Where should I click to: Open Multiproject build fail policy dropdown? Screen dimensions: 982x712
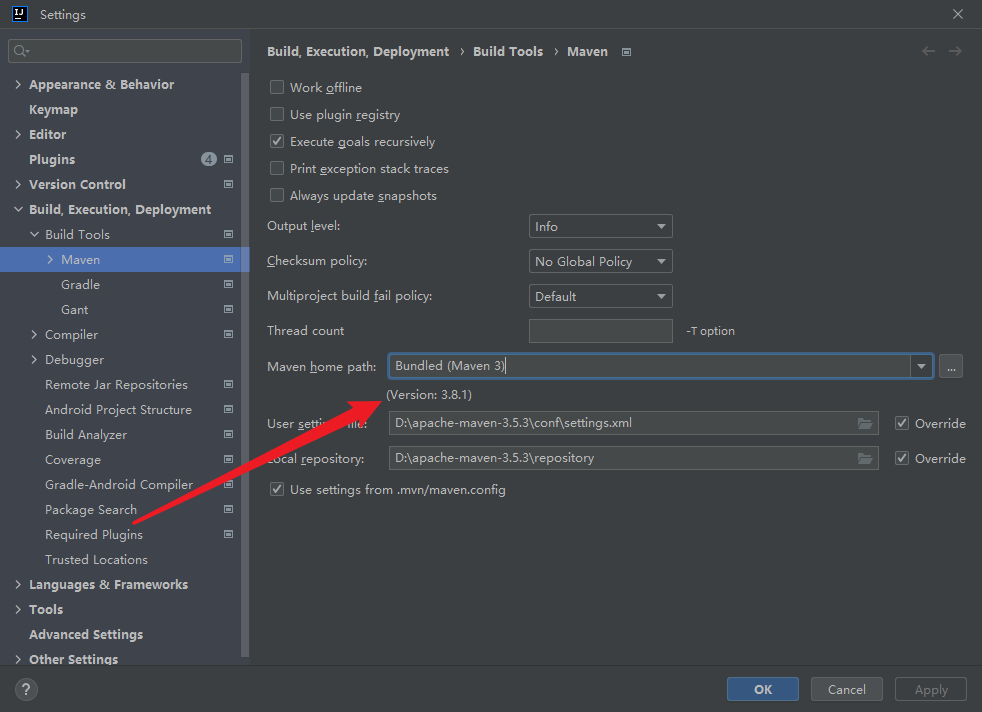[601, 296]
